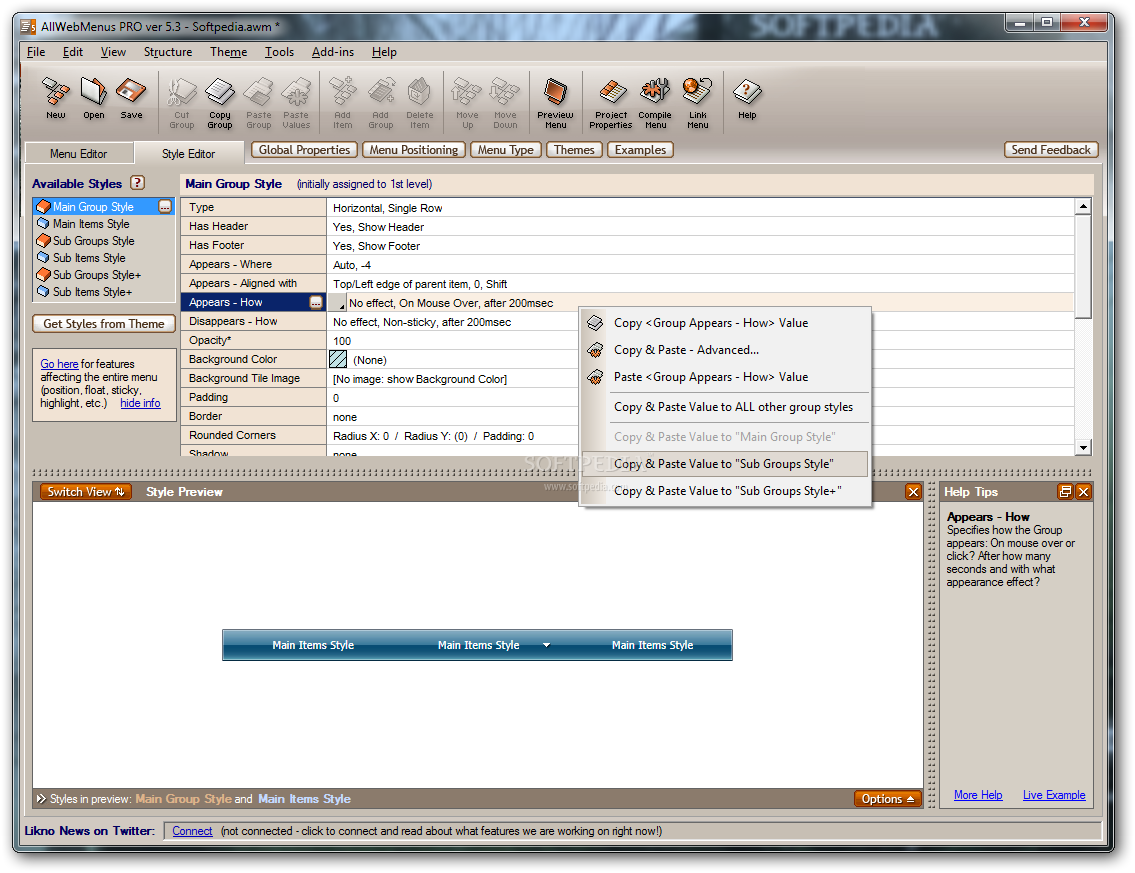Click Get Styles from Theme button
This screenshot has height=873, width=1135.
coord(104,324)
